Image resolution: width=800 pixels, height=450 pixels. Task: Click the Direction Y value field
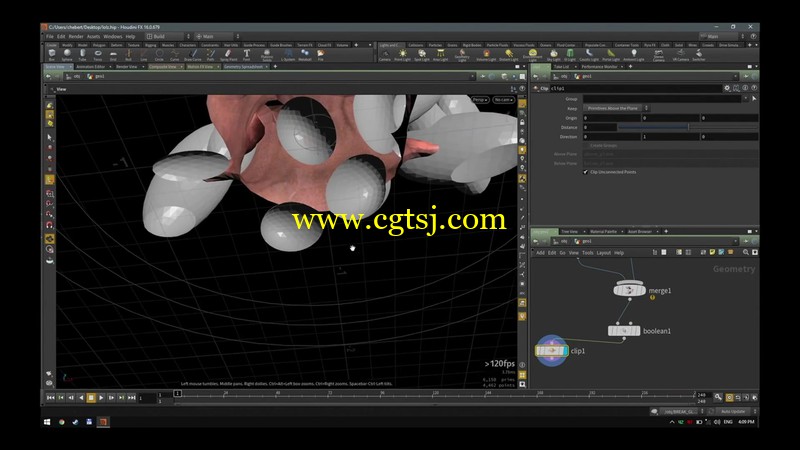[x=670, y=137]
